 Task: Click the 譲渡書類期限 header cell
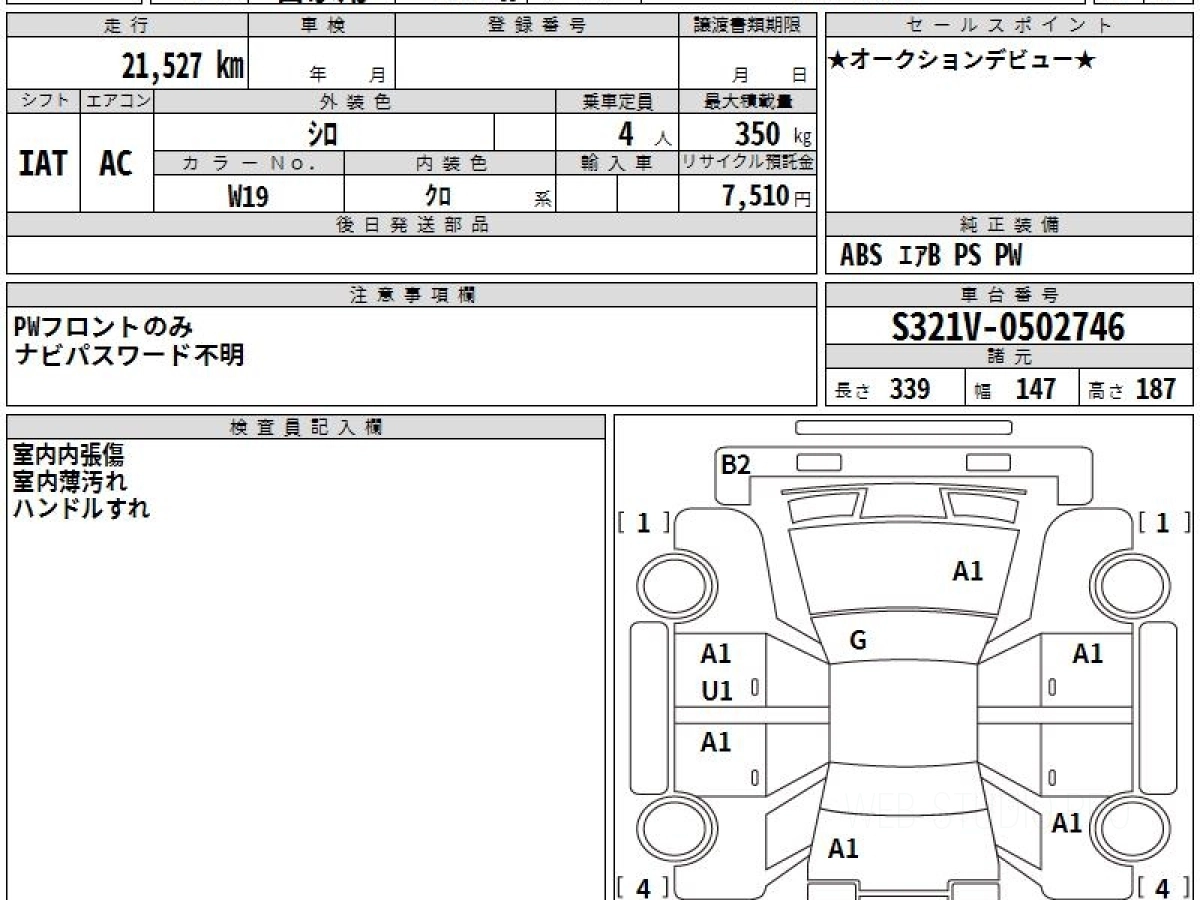(747, 26)
